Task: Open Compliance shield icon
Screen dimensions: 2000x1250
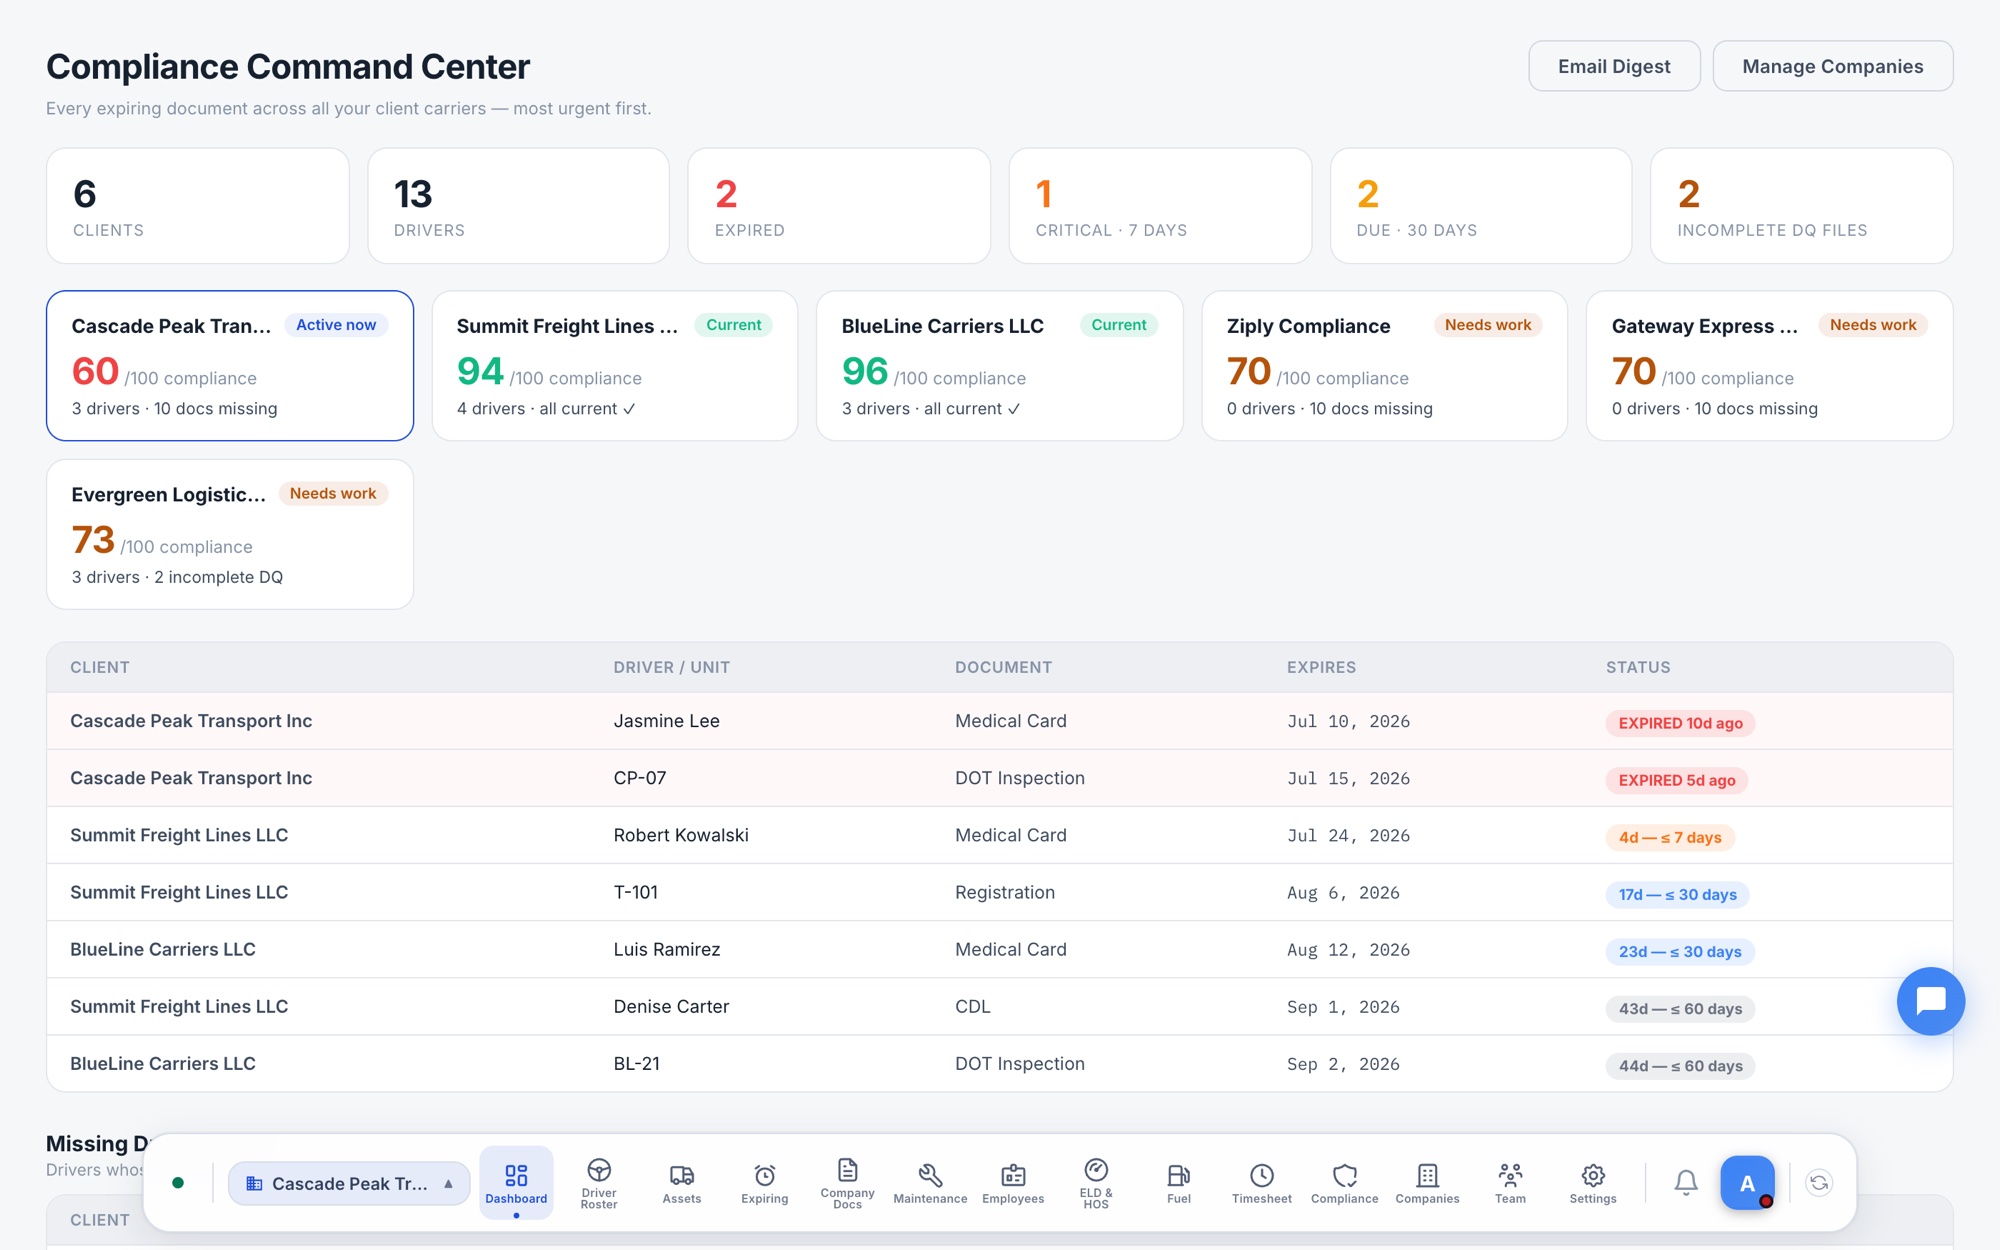Action: 1345,1175
